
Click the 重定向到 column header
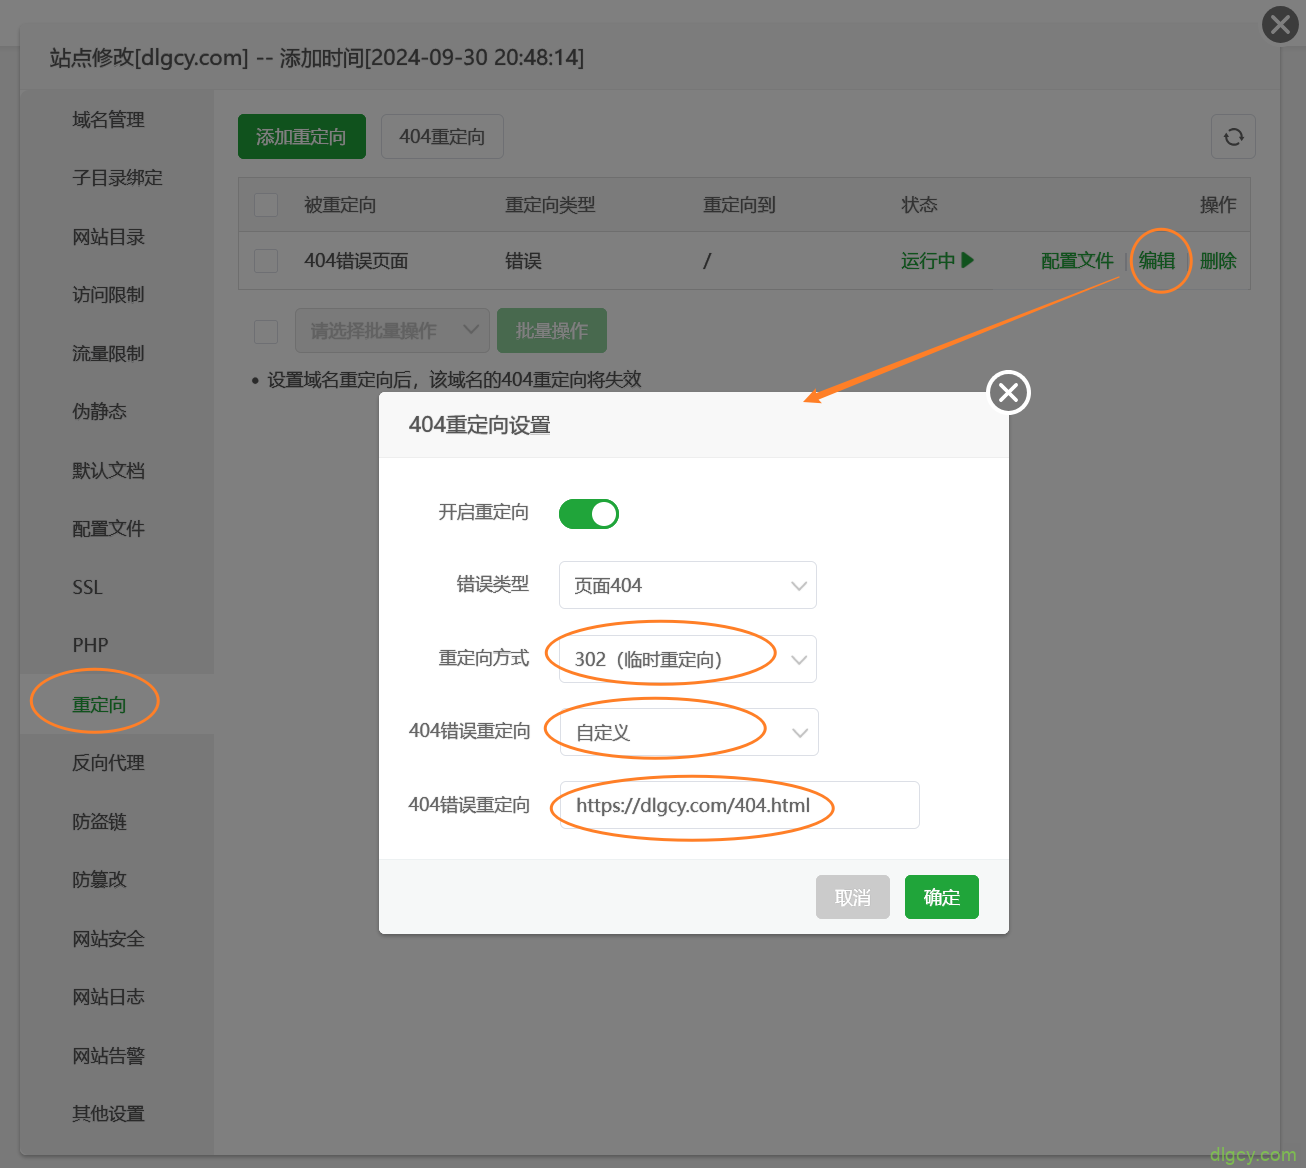click(739, 205)
